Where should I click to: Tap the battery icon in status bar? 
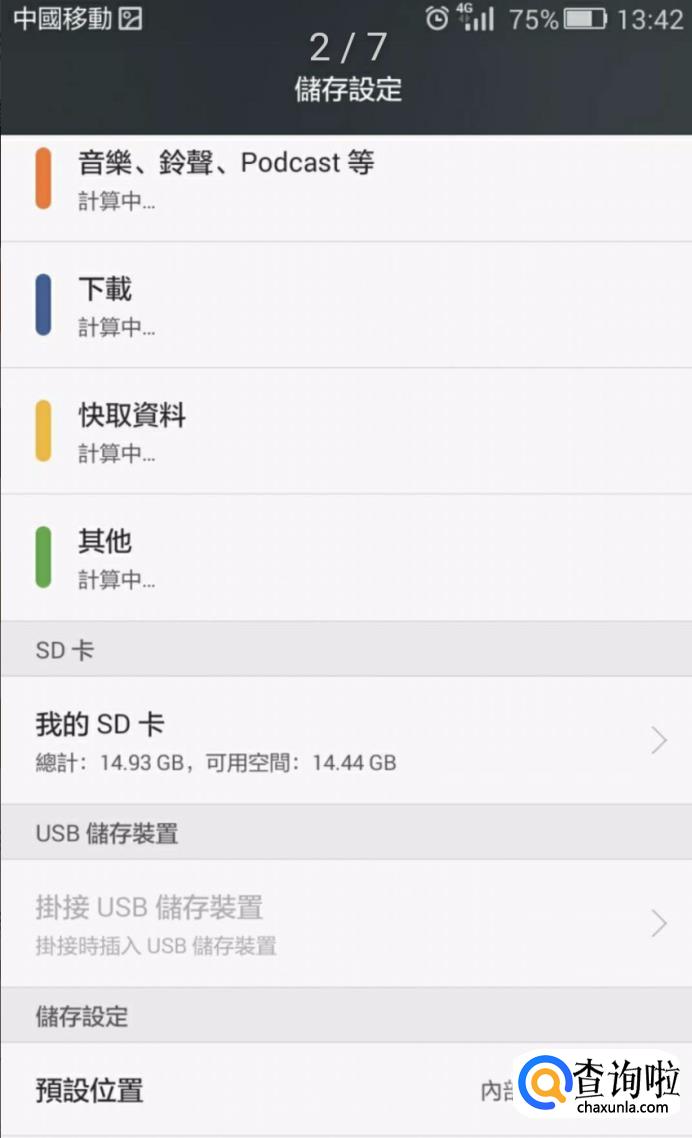[585, 18]
